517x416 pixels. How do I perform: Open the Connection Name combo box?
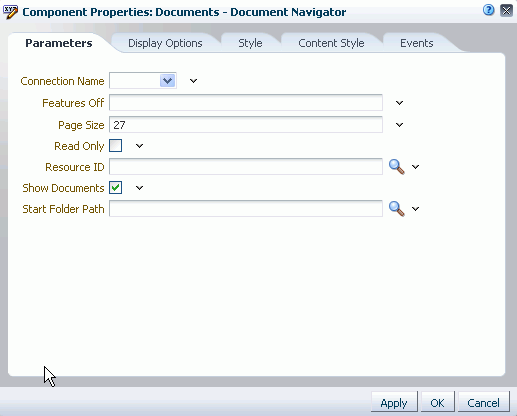[x=143, y=81]
